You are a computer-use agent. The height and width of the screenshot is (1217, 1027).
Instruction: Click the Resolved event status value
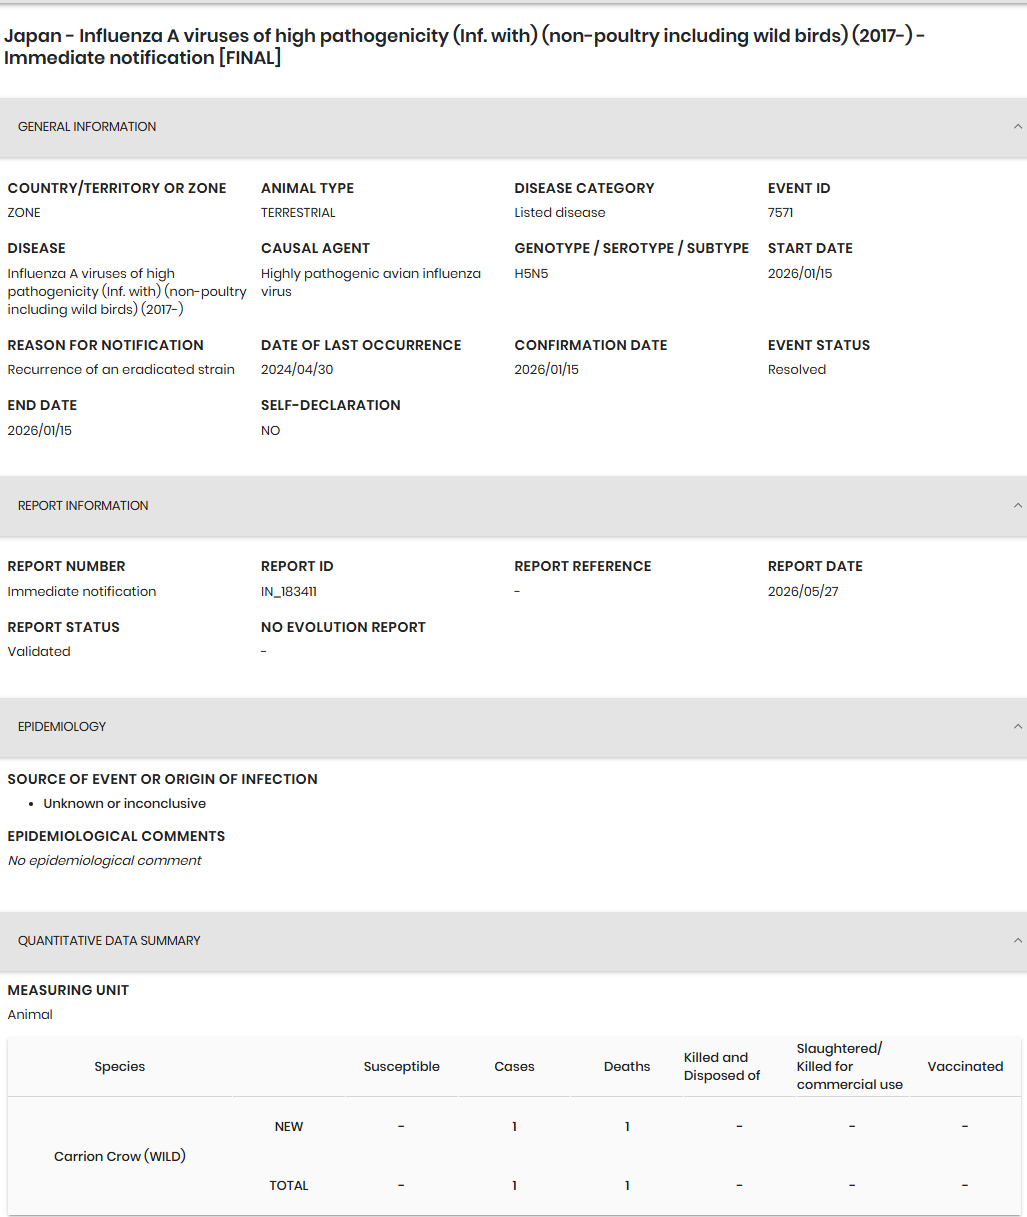797,370
